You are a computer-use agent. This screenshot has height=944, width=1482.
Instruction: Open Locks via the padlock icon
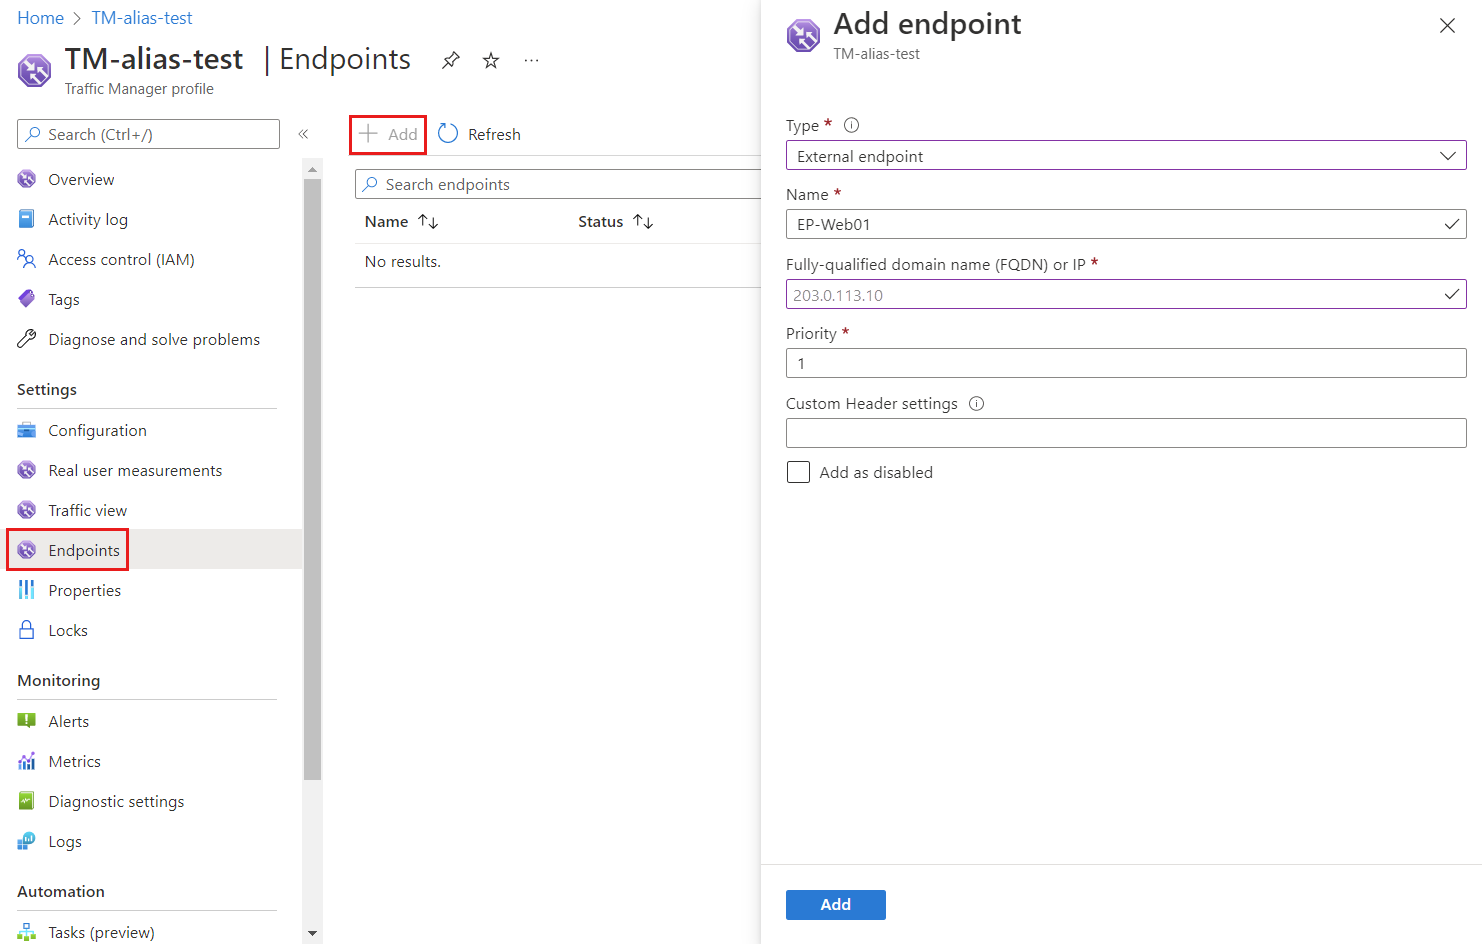[27, 630]
